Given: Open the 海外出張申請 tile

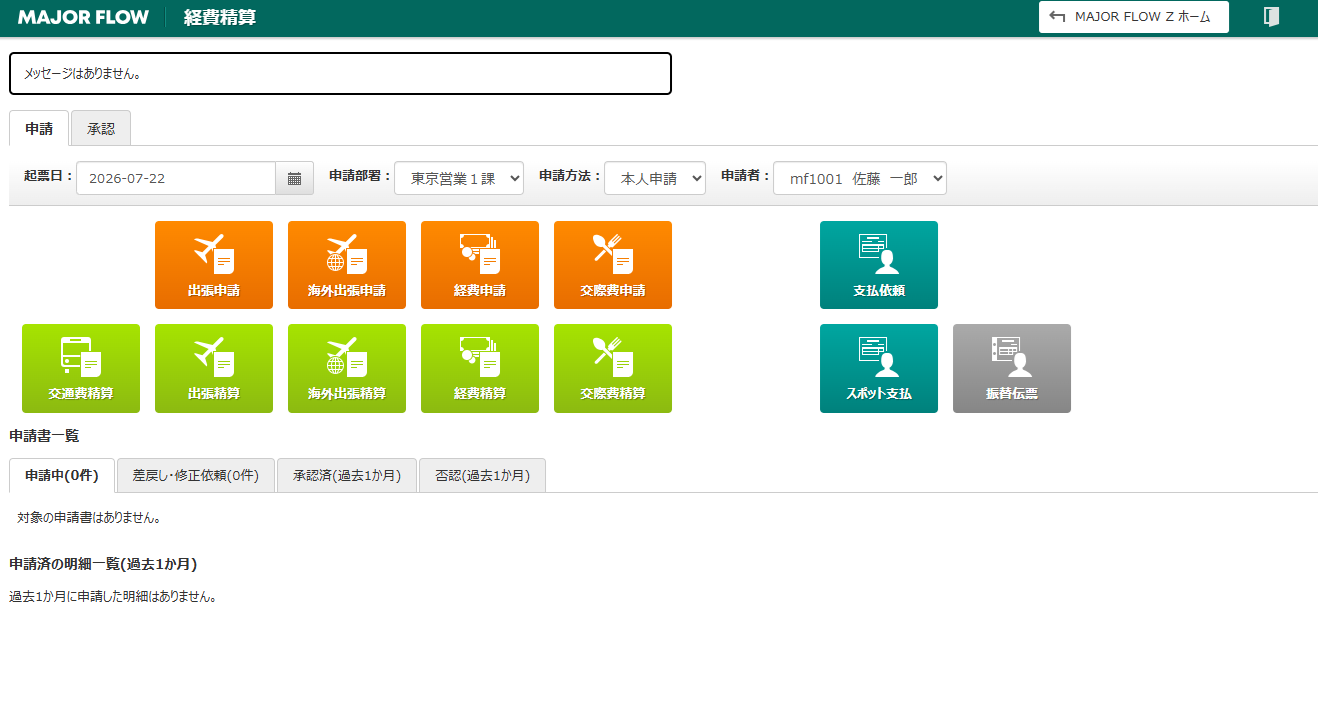Looking at the screenshot, I should point(347,265).
